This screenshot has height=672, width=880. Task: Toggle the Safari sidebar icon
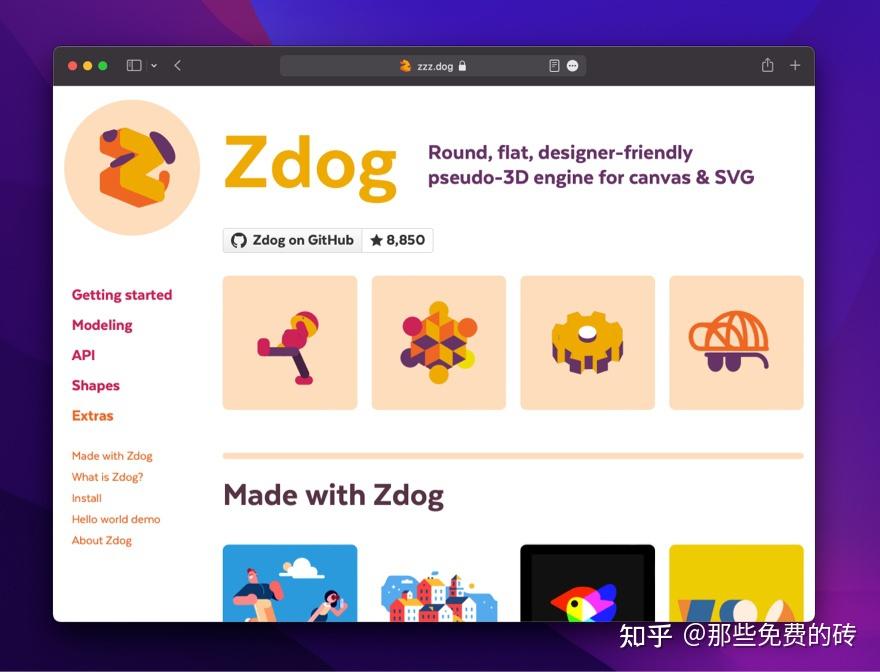(133, 64)
